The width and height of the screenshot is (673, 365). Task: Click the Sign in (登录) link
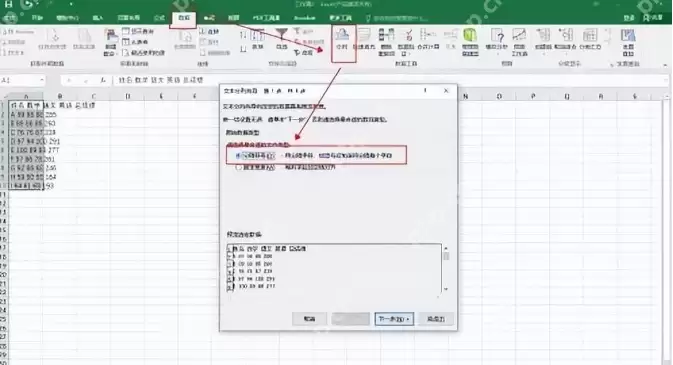tap(629, 18)
